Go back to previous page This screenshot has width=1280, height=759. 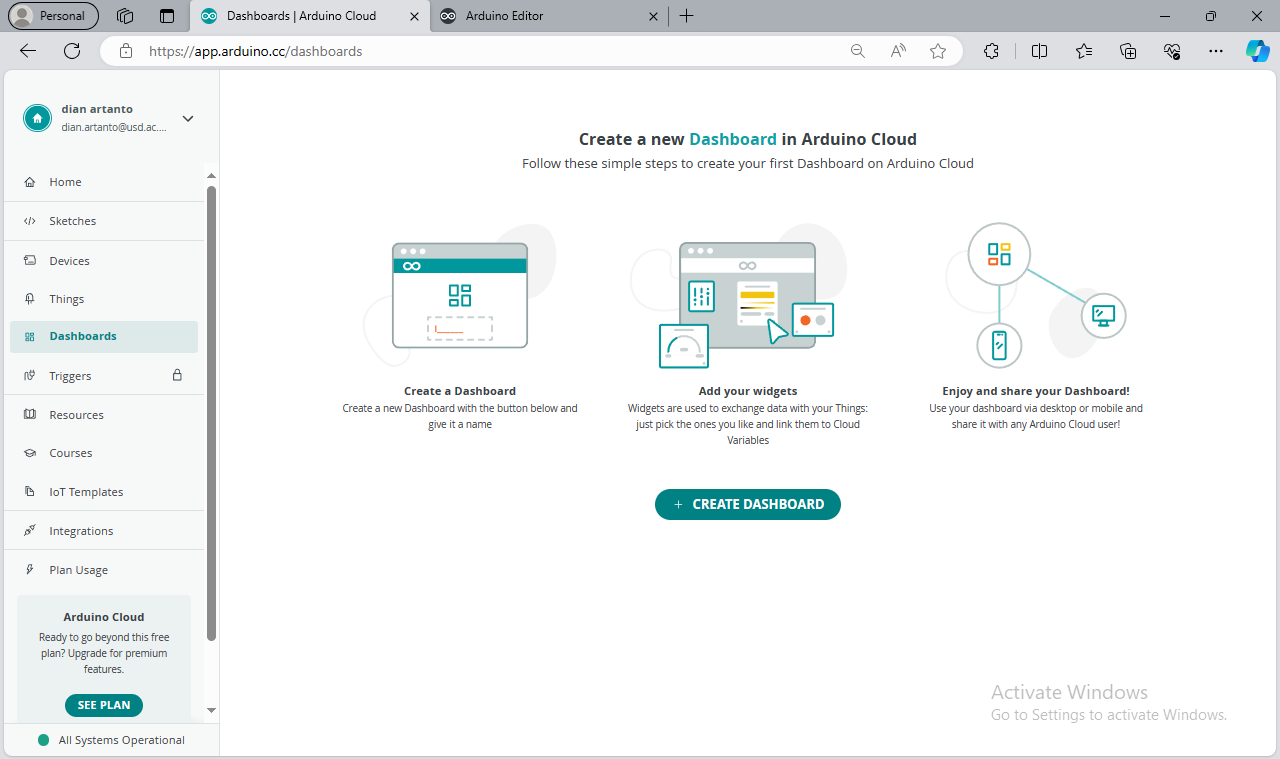coord(28,51)
